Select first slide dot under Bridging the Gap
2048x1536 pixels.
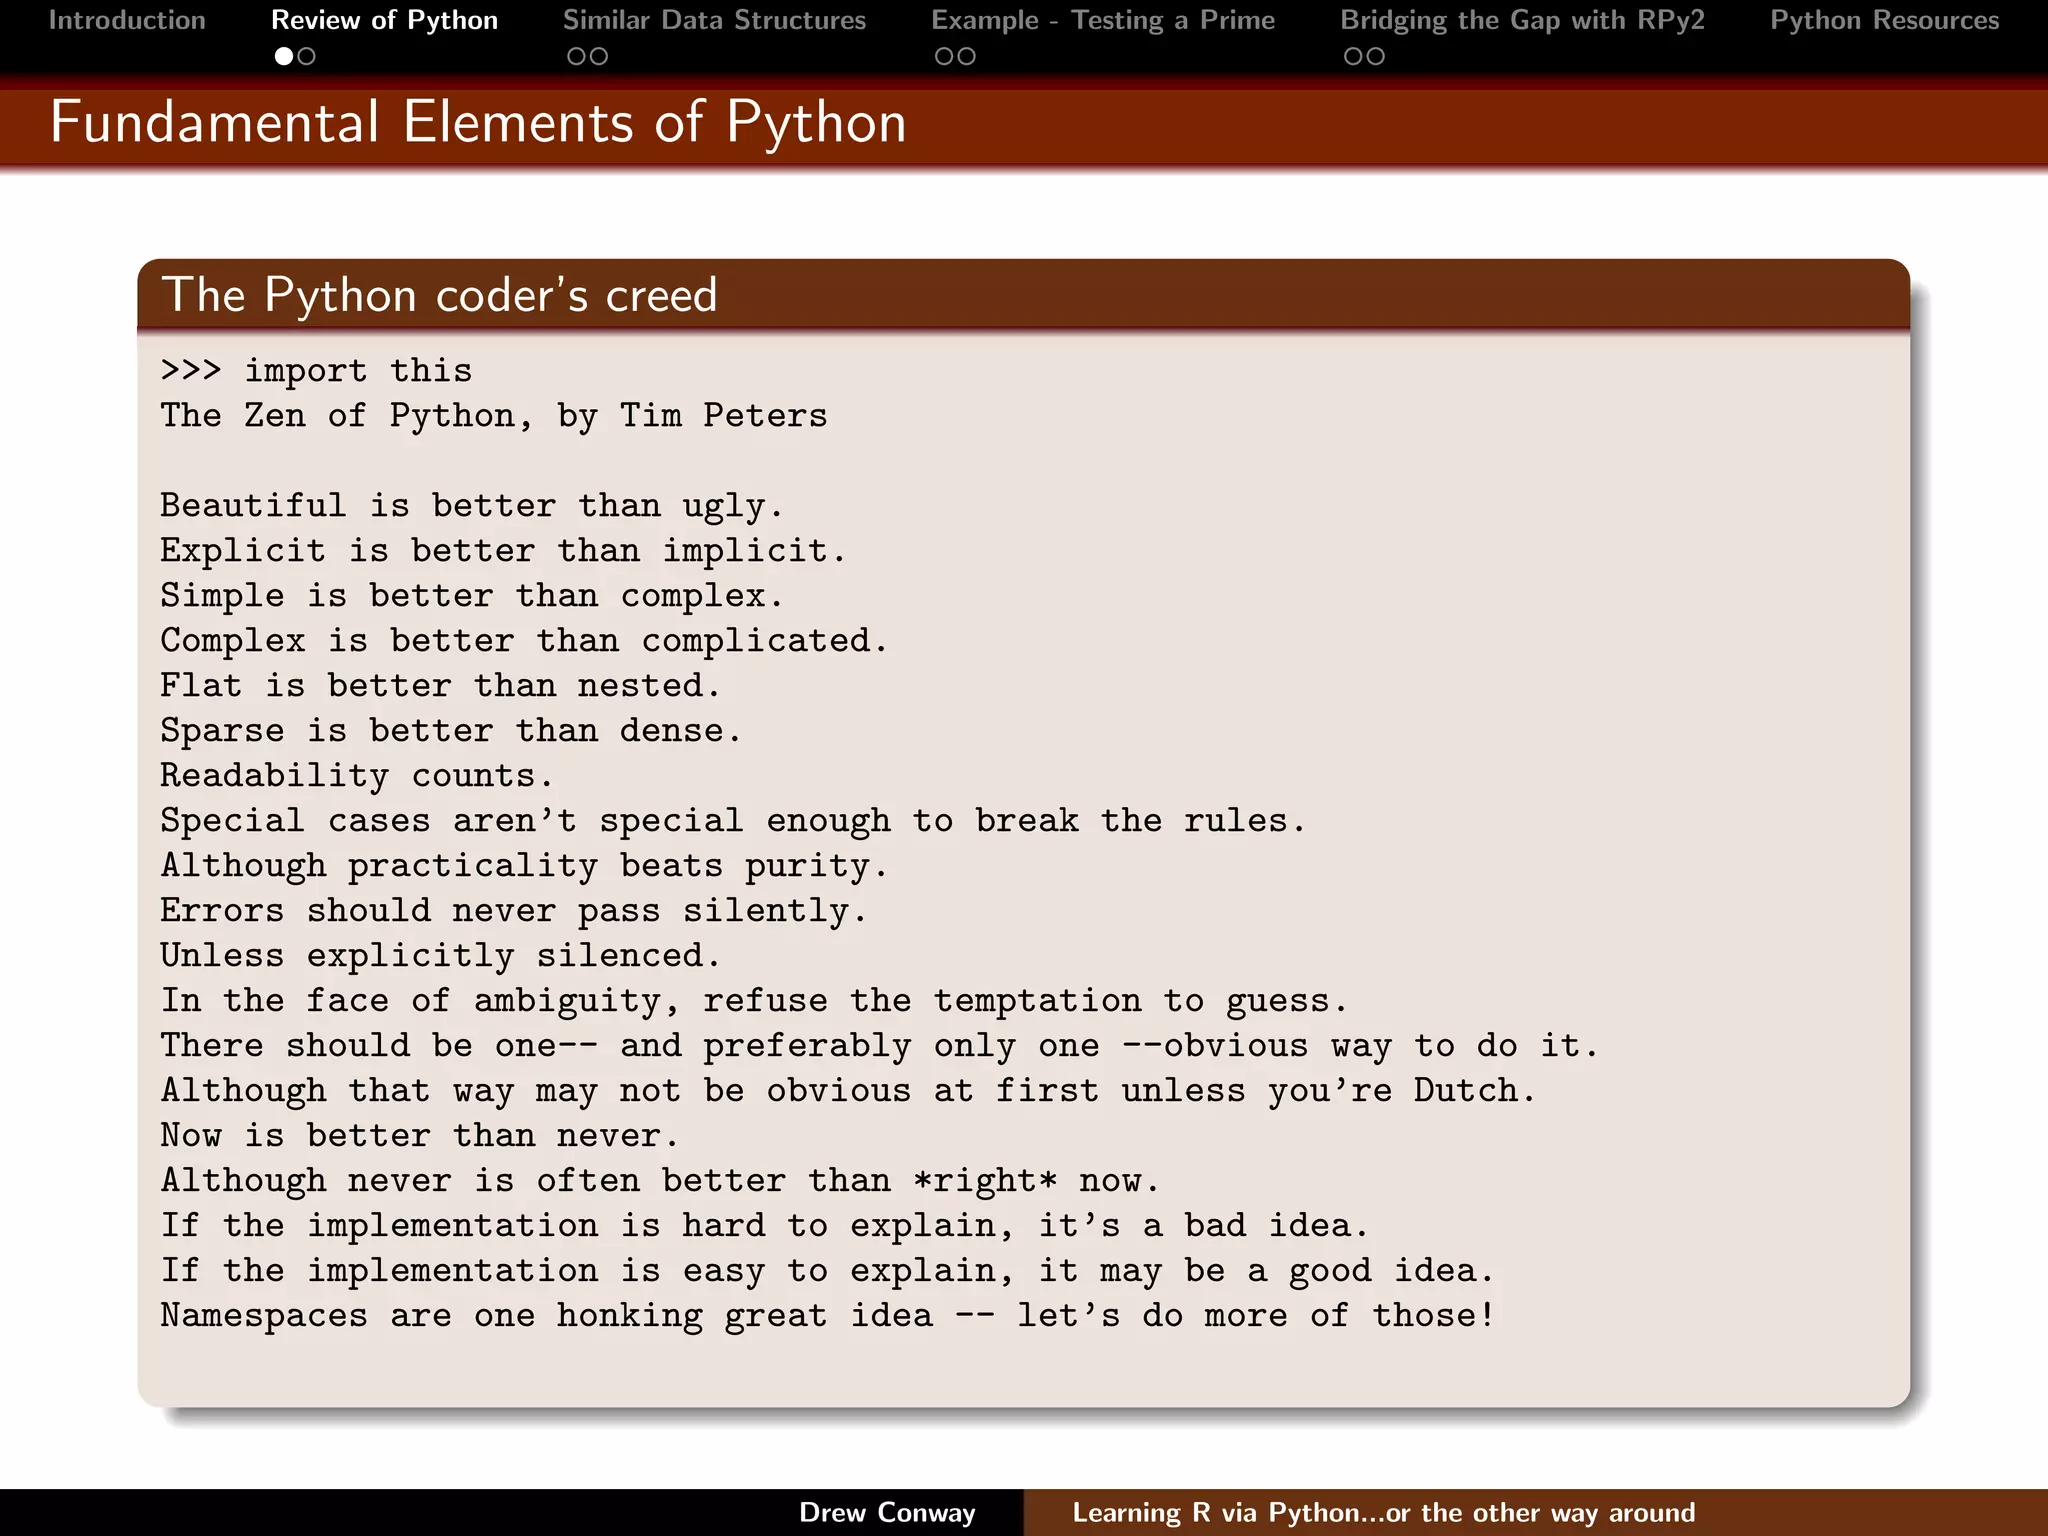pyautogui.click(x=1353, y=57)
